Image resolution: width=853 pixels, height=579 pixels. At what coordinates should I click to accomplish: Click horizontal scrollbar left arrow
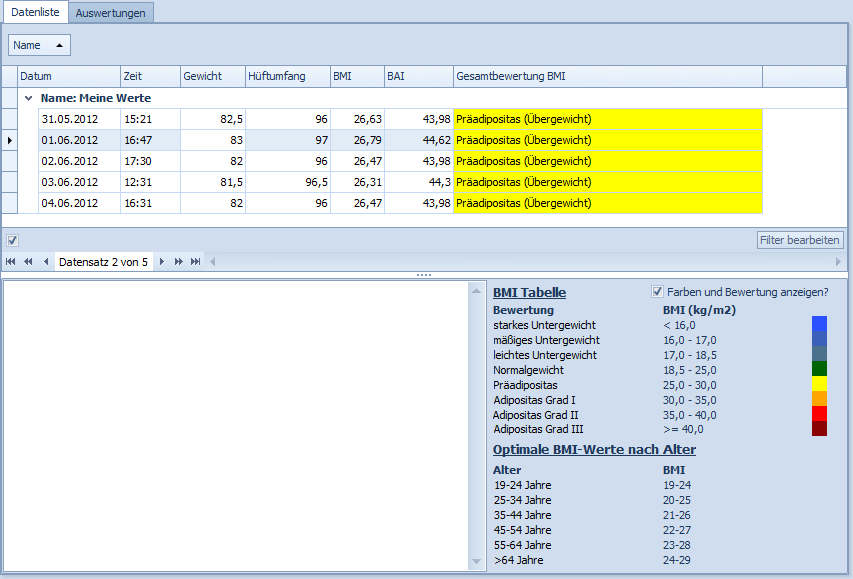213,262
